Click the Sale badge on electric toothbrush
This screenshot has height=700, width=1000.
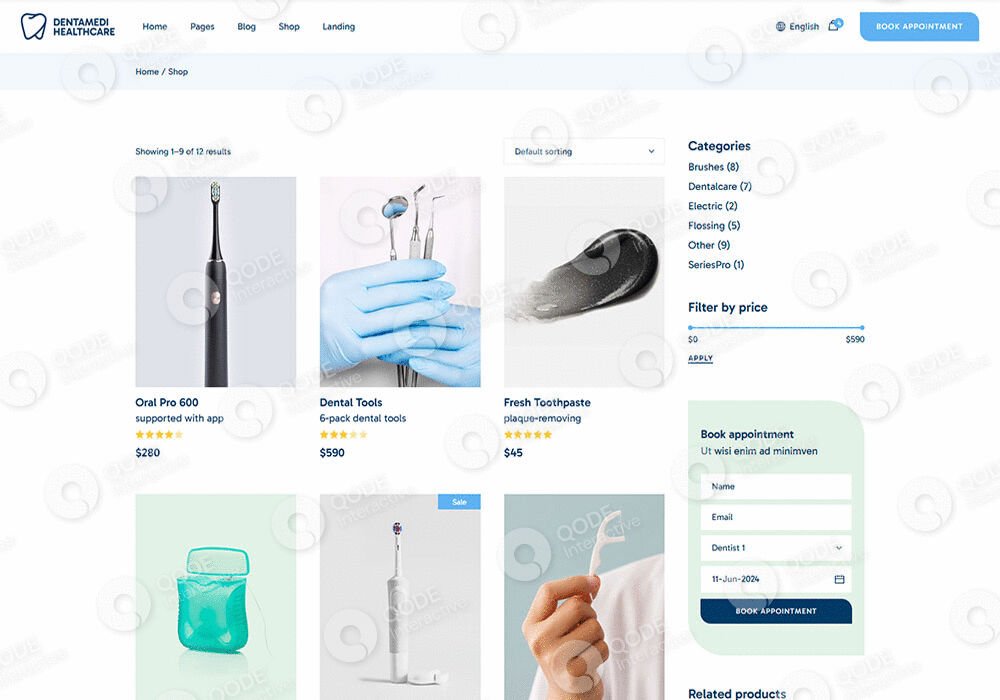pyautogui.click(x=459, y=502)
